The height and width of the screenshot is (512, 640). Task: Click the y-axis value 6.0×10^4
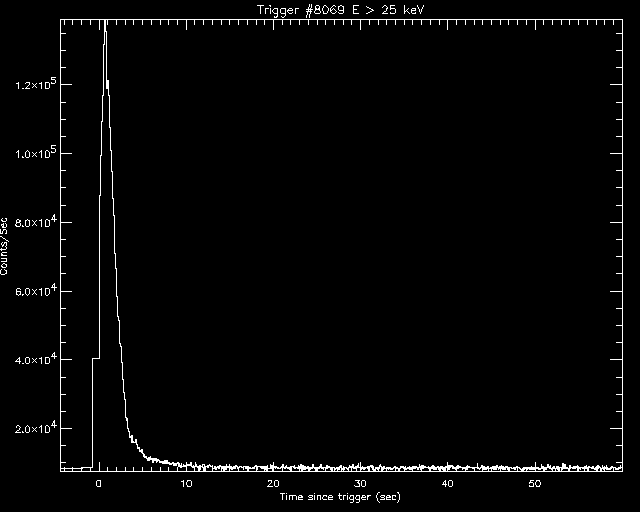[x=36, y=290]
